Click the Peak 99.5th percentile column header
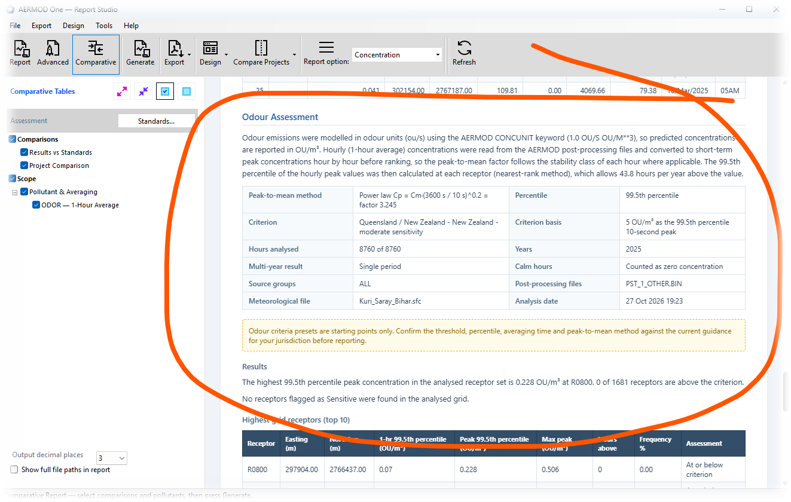Screen dimensions: 791x502 pos(494,443)
